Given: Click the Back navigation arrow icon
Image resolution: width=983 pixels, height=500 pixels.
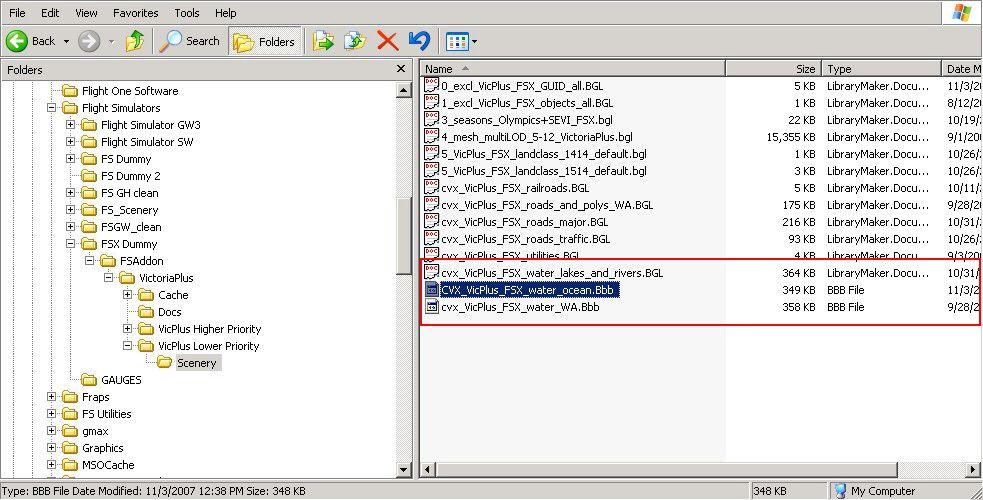Looking at the screenshot, I should pyautogui.click(x=17, y=41).
